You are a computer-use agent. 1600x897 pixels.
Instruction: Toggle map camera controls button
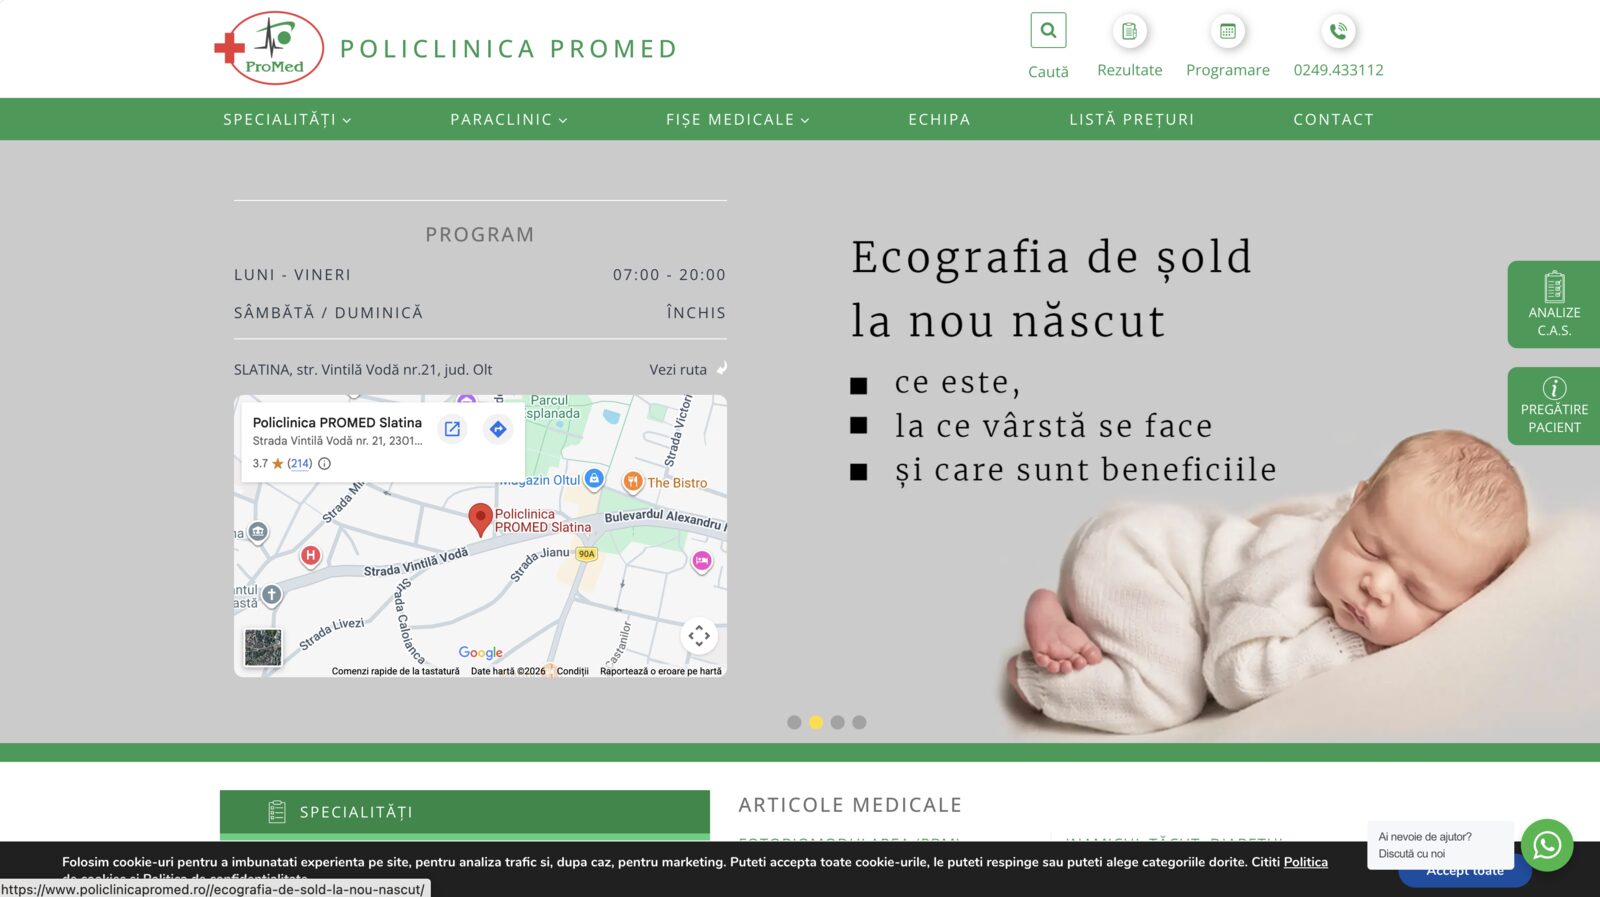pos(699,635)
